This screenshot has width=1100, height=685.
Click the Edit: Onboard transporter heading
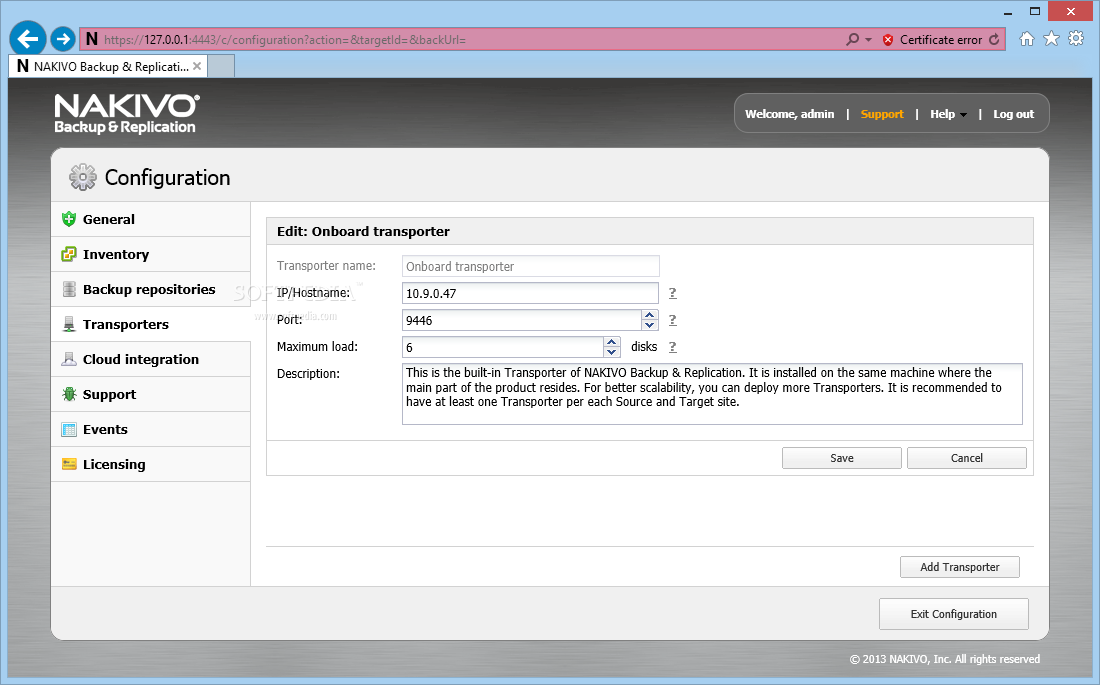click(x=363, y=232)
